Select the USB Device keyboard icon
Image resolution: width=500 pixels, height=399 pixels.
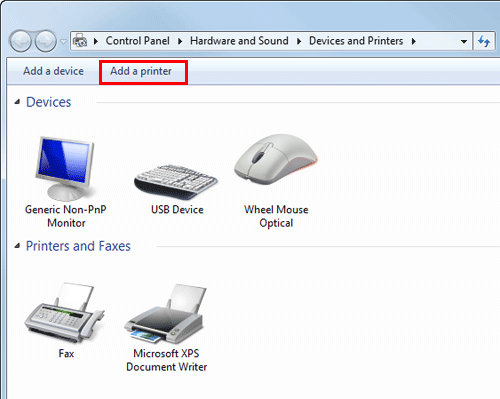click(176, 181)
